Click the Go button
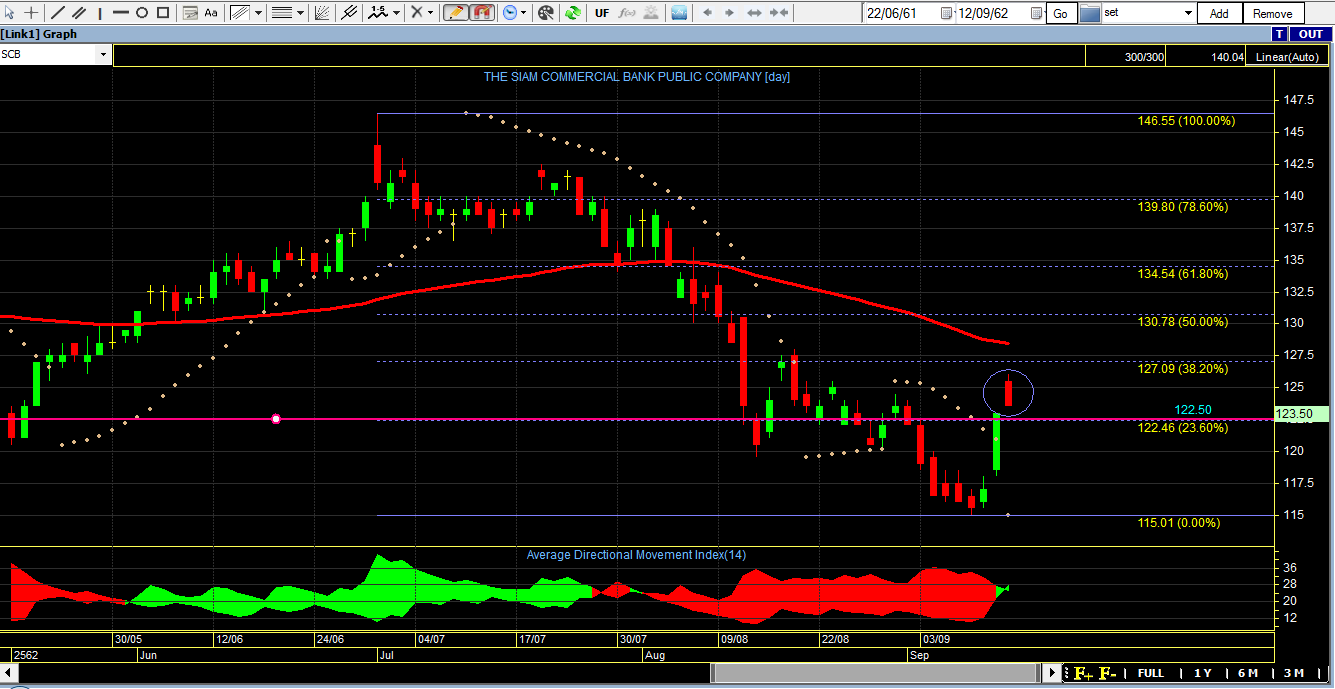 point(1060,13)
